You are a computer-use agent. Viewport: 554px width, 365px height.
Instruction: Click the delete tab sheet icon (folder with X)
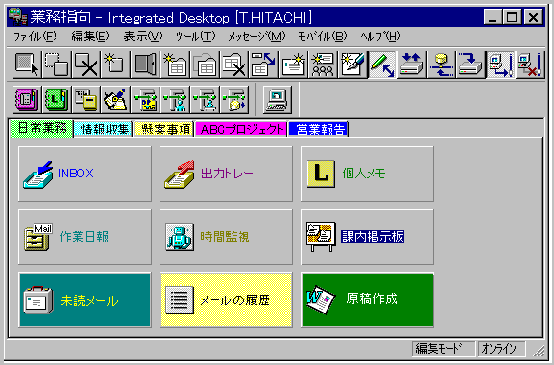[234, 65]
